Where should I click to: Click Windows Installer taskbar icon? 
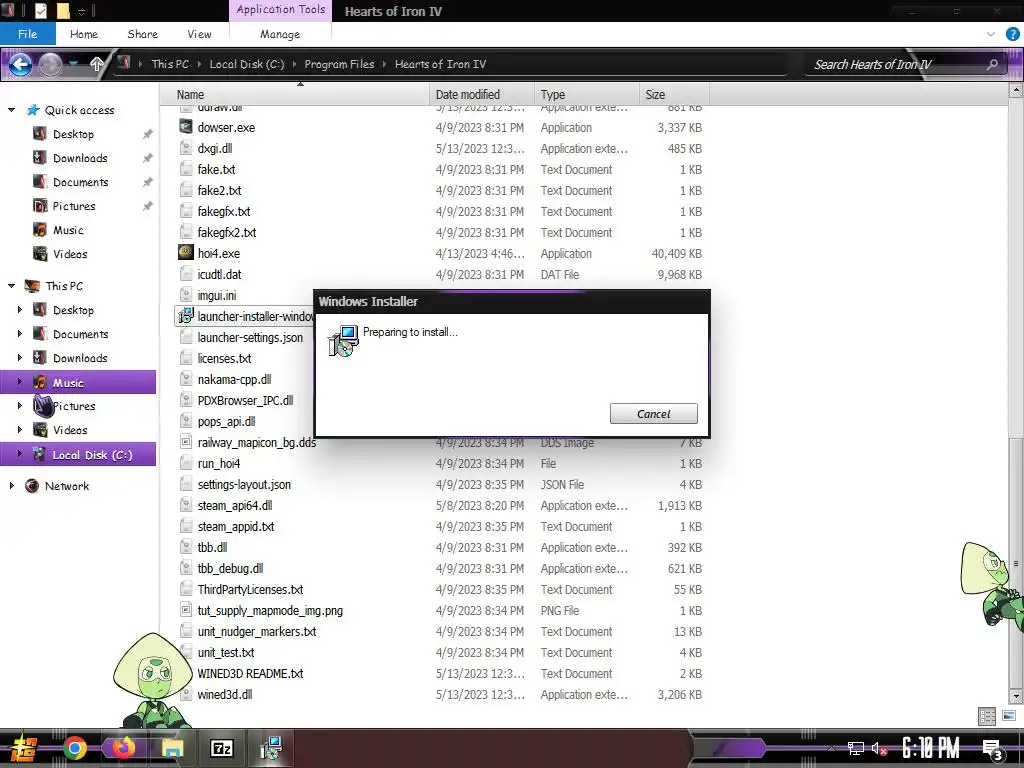pos(270,748)
